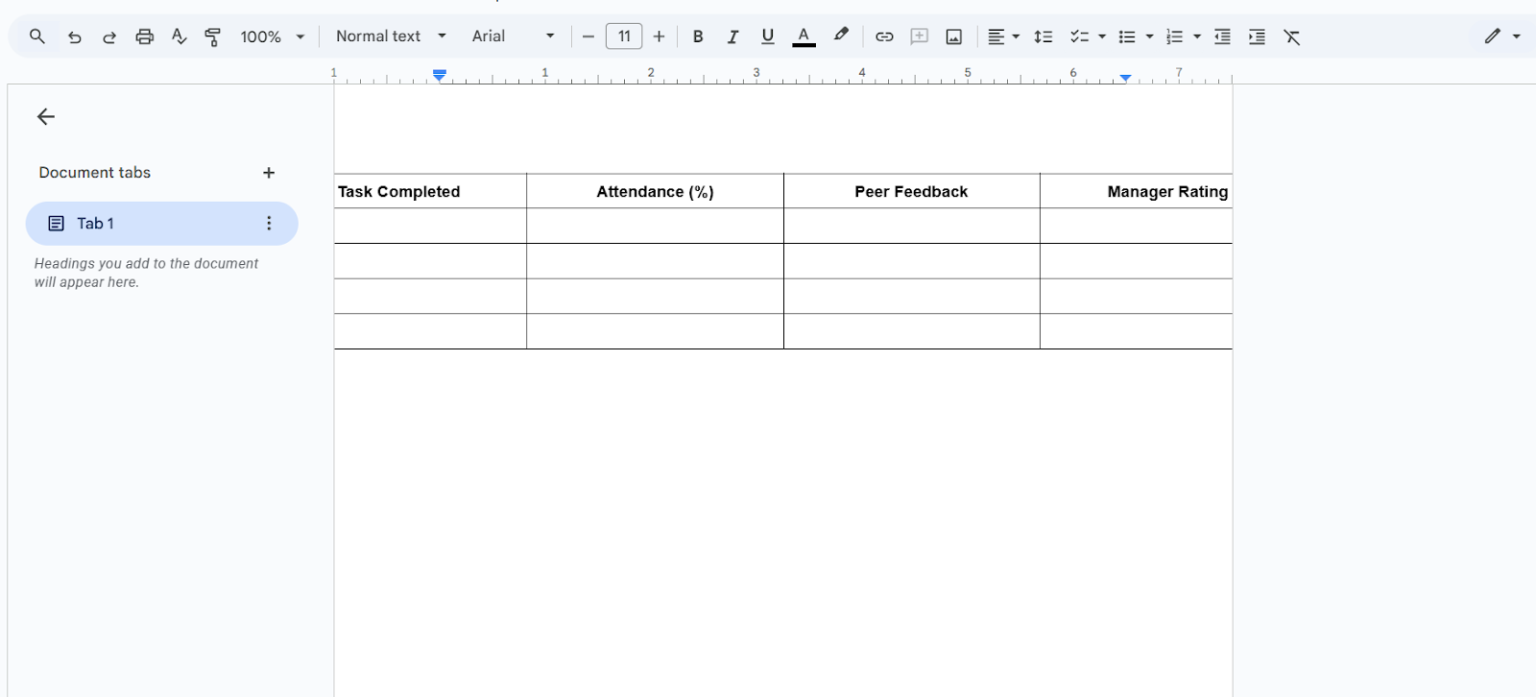The height and width of the screenshot is (697, 1536).
Task: Open the search document tool
Action: (x=37, y=36)
